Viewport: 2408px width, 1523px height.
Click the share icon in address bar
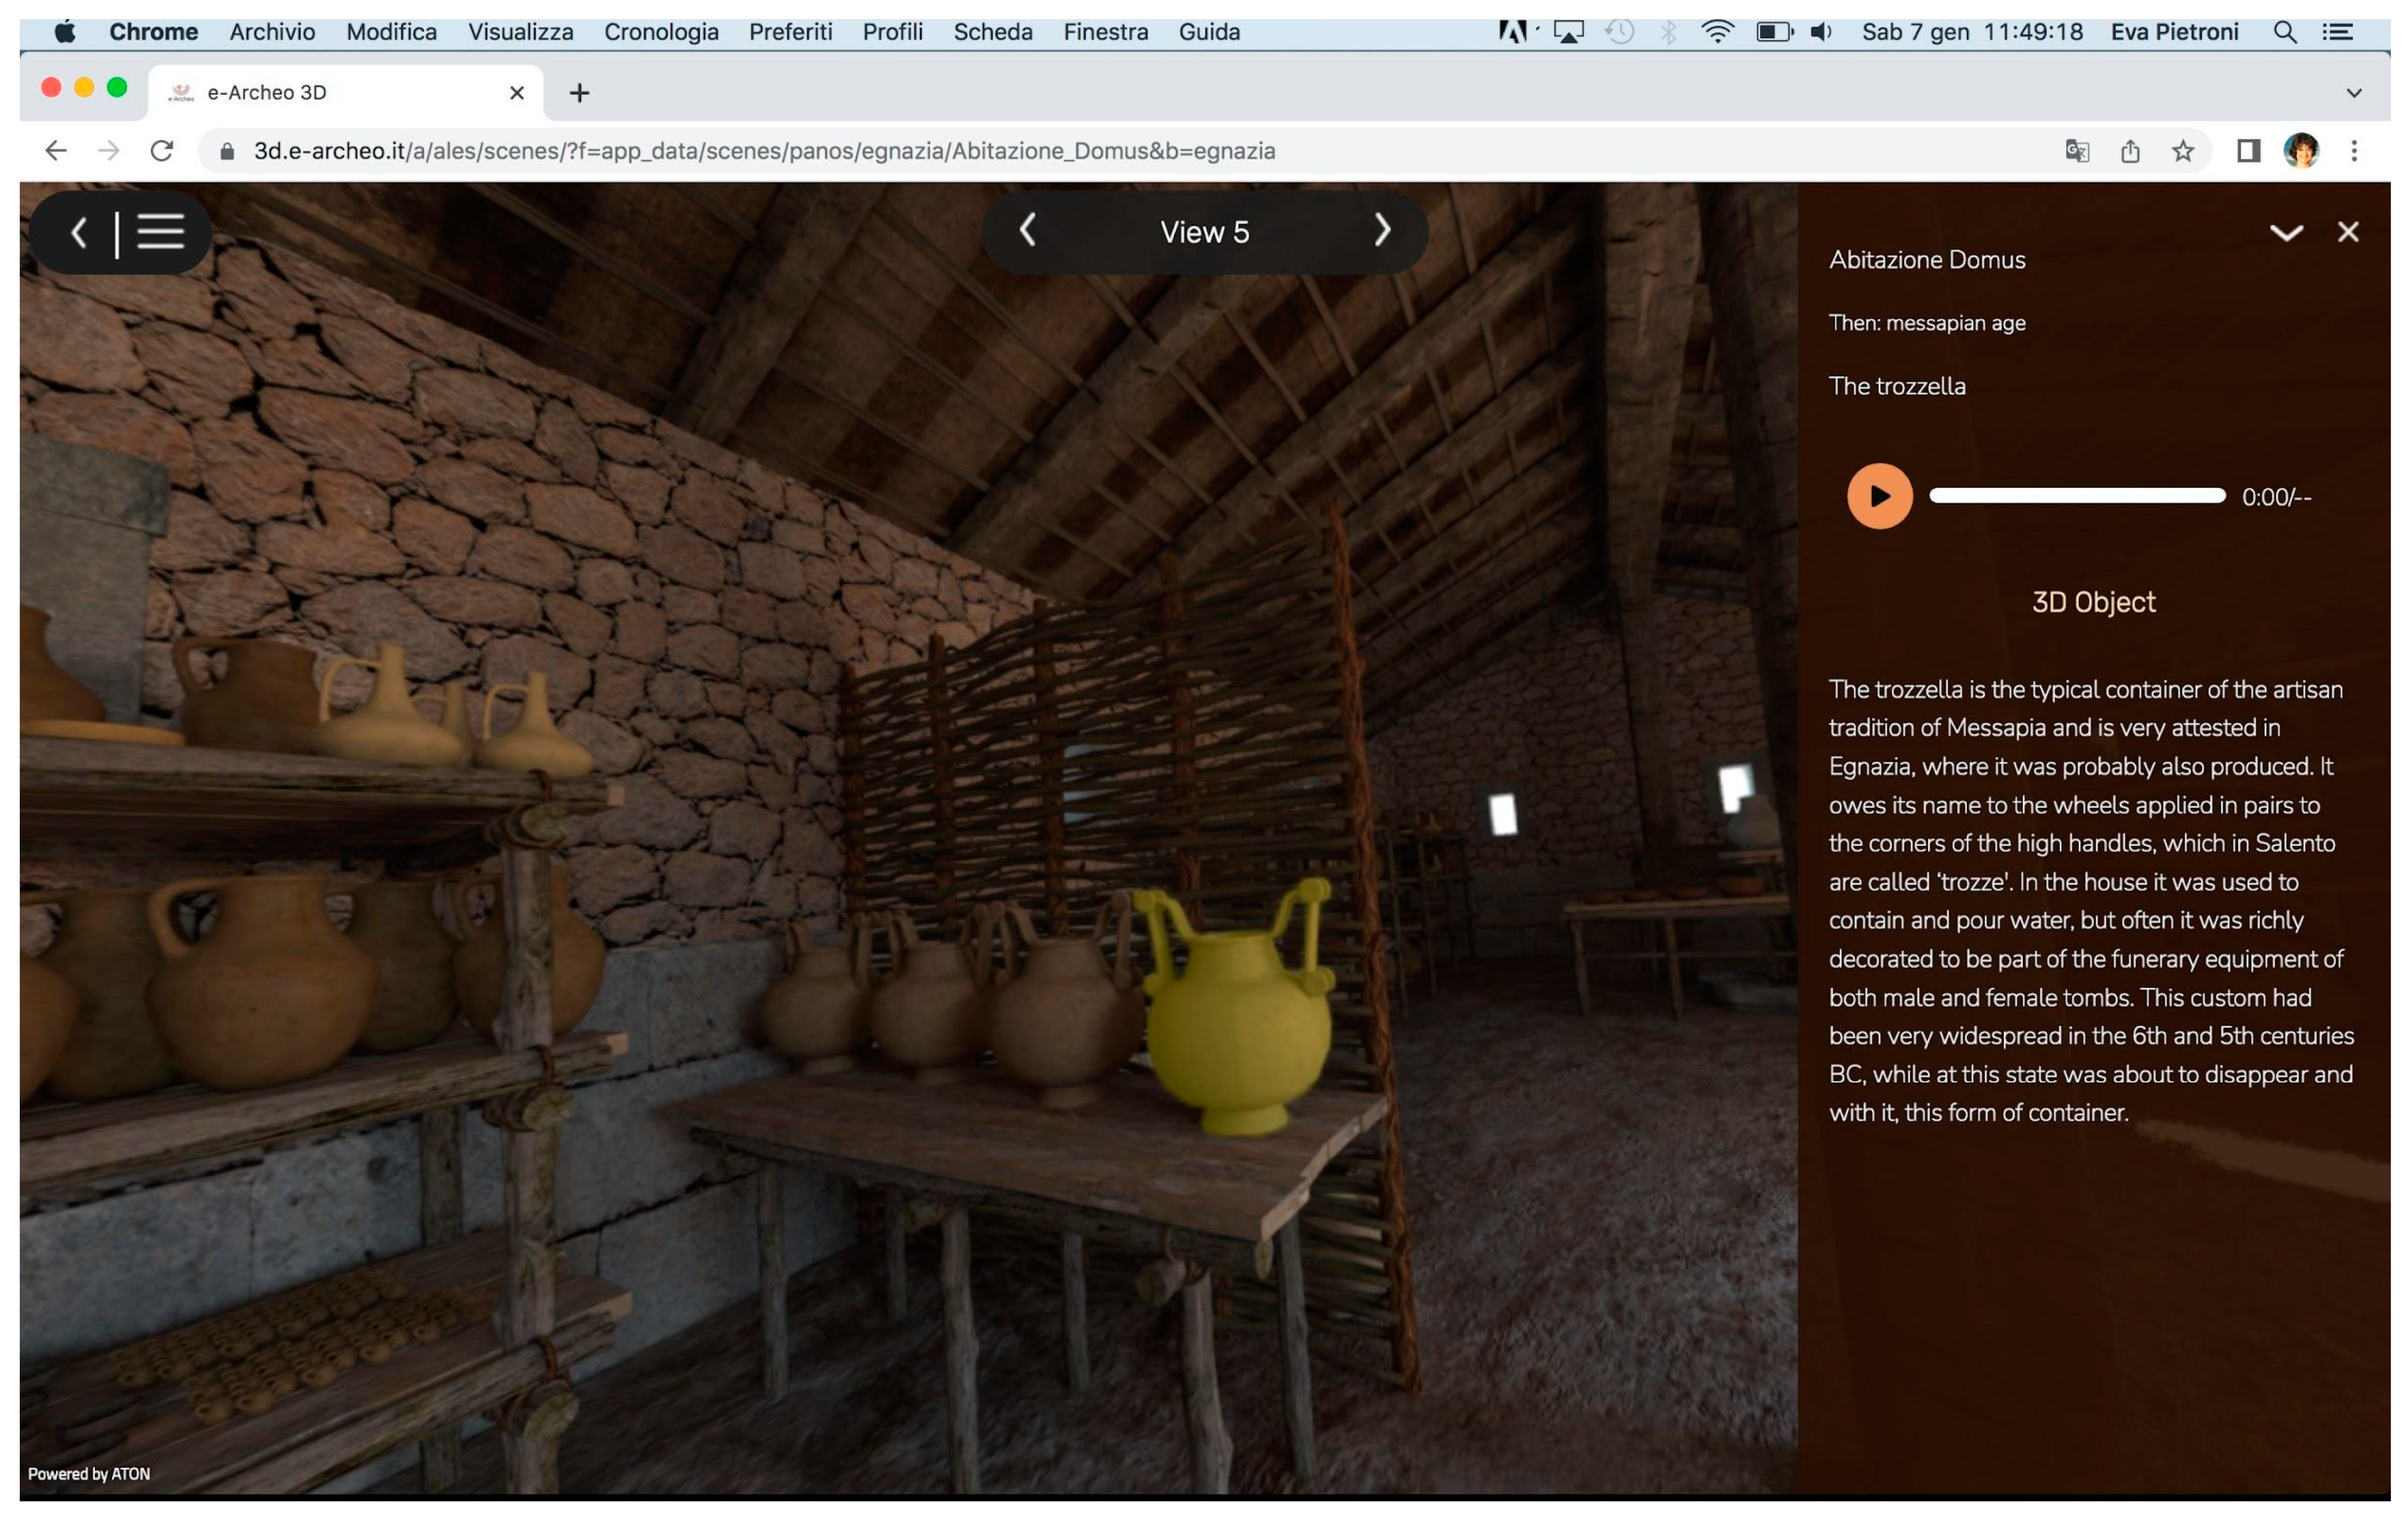(2130, 151)
